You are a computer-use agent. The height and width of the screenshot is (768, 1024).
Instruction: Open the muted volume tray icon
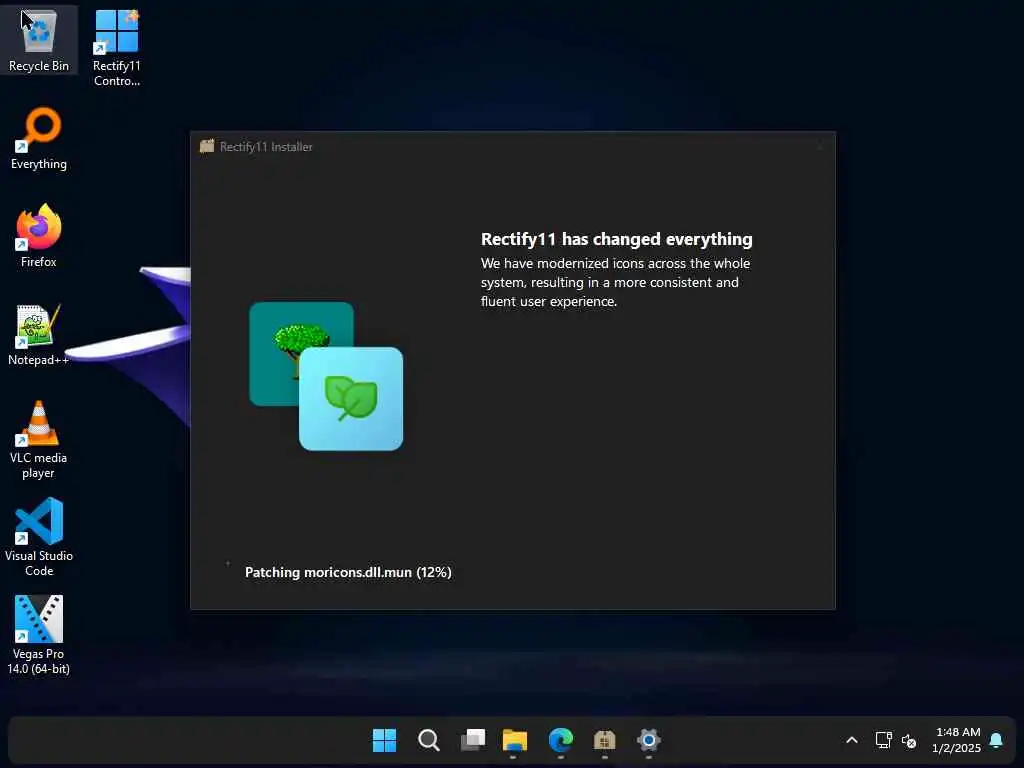(908, 741)
